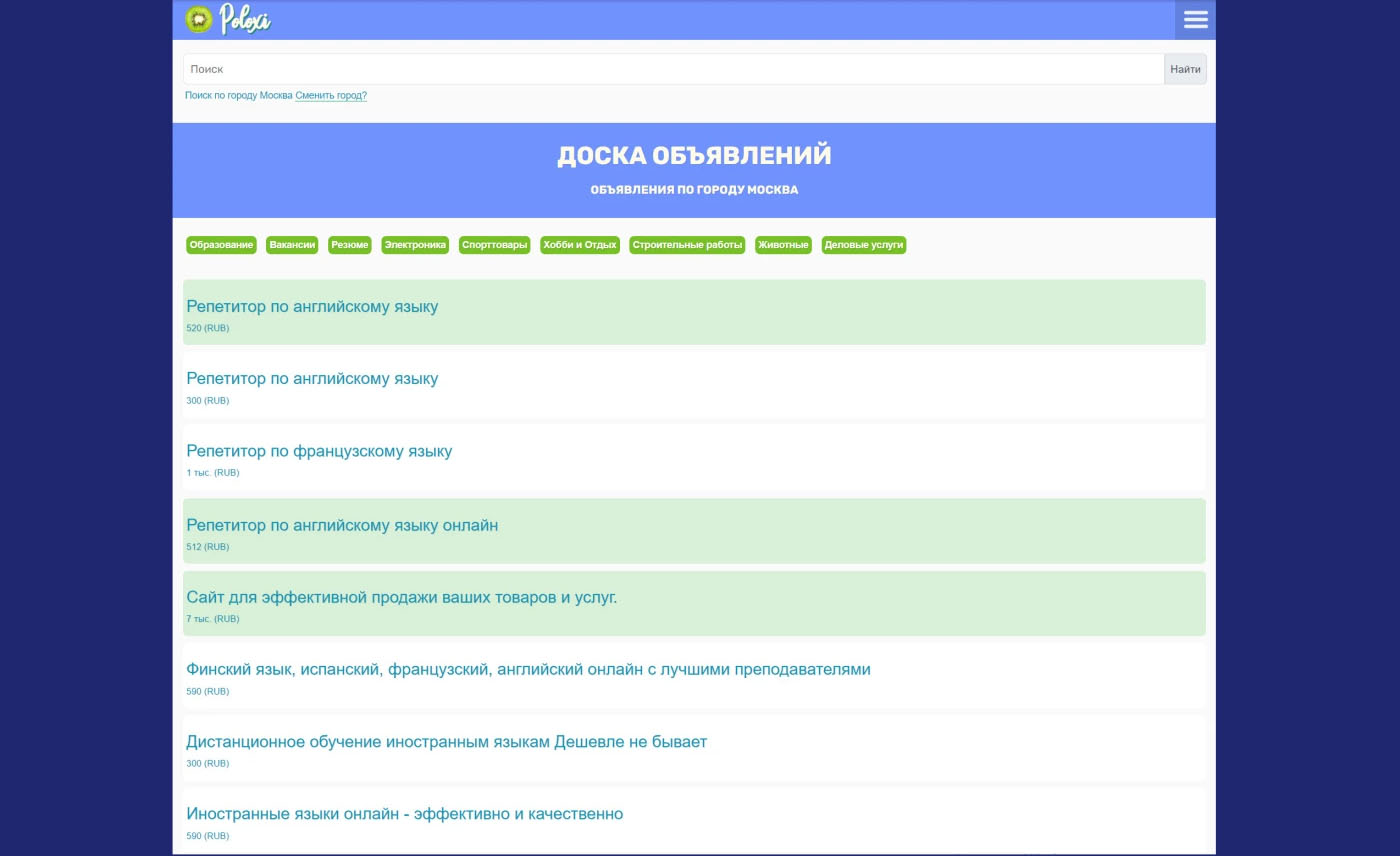Follow the Сменить город? link

pyautogui.click(x=331, y=96)
